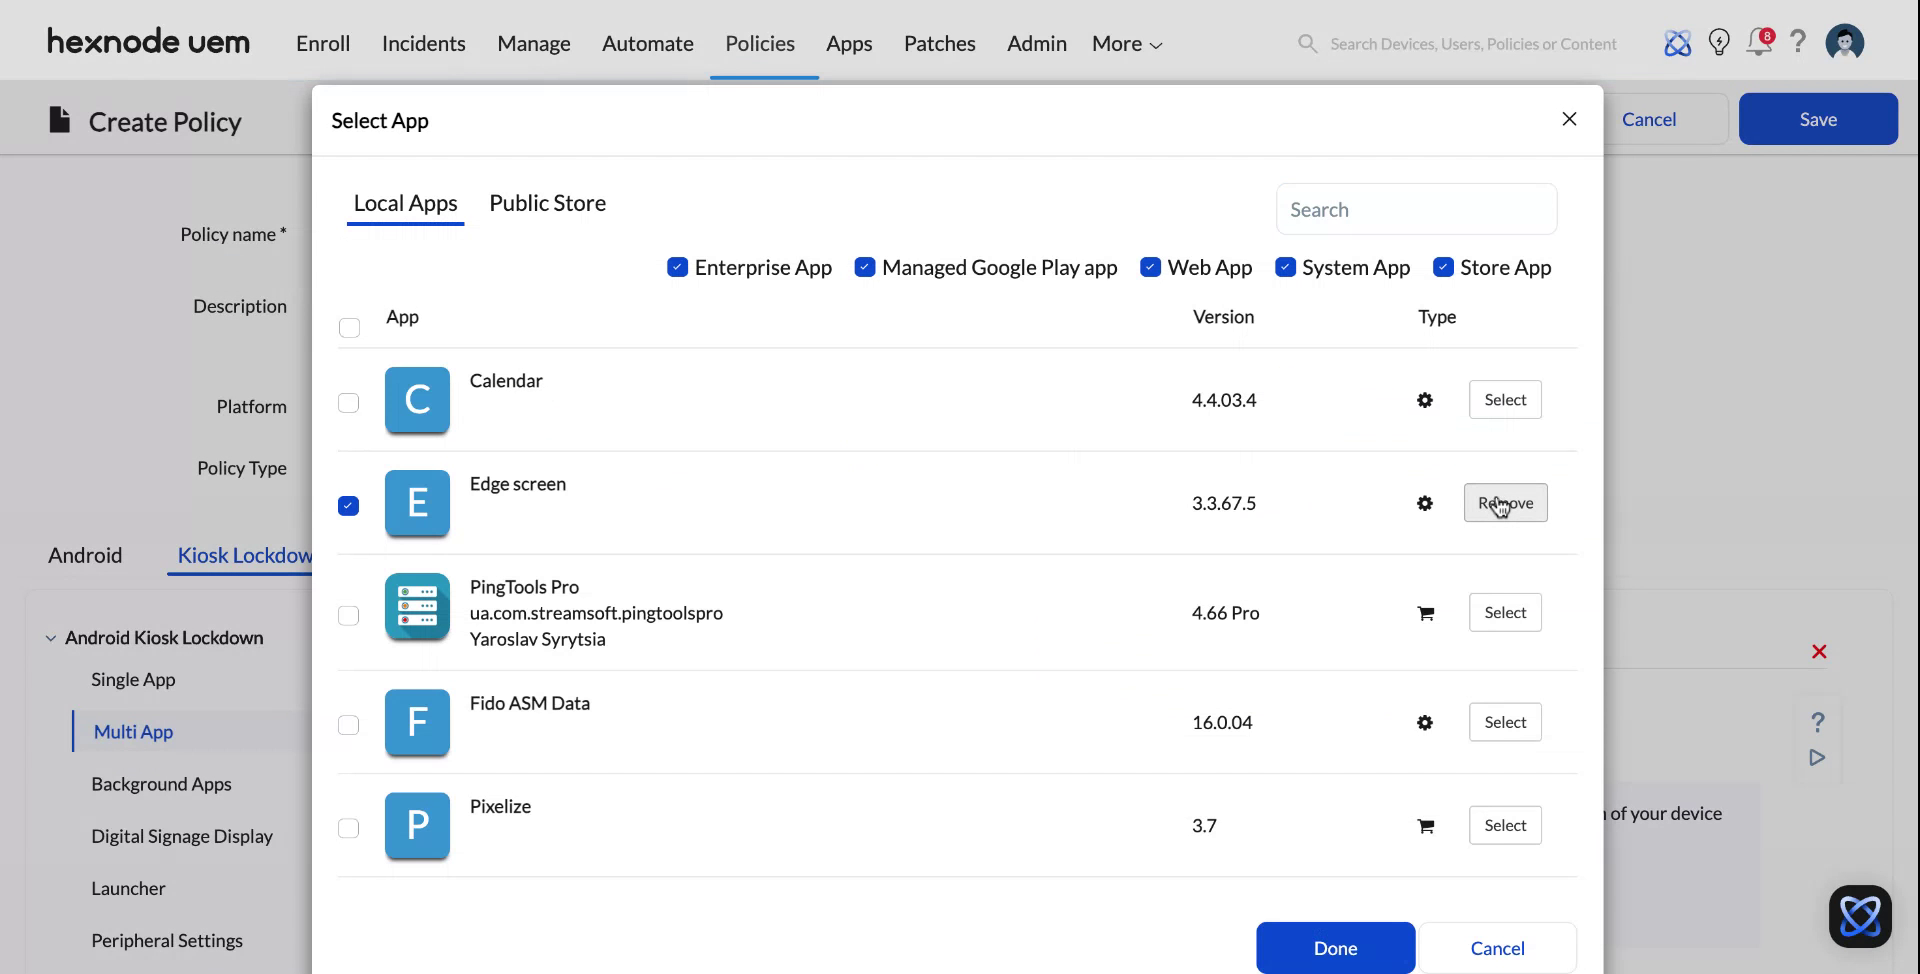Uncheck the Edge screen app row
This screenshot has width=1920, height=974.
pos(348,506)
